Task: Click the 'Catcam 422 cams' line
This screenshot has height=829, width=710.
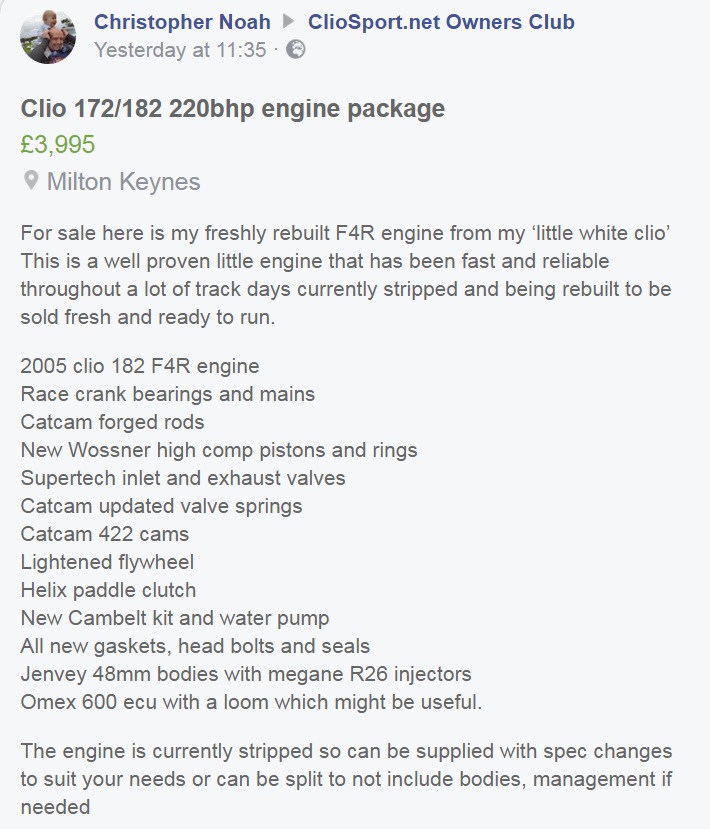Action: point(104,533)
